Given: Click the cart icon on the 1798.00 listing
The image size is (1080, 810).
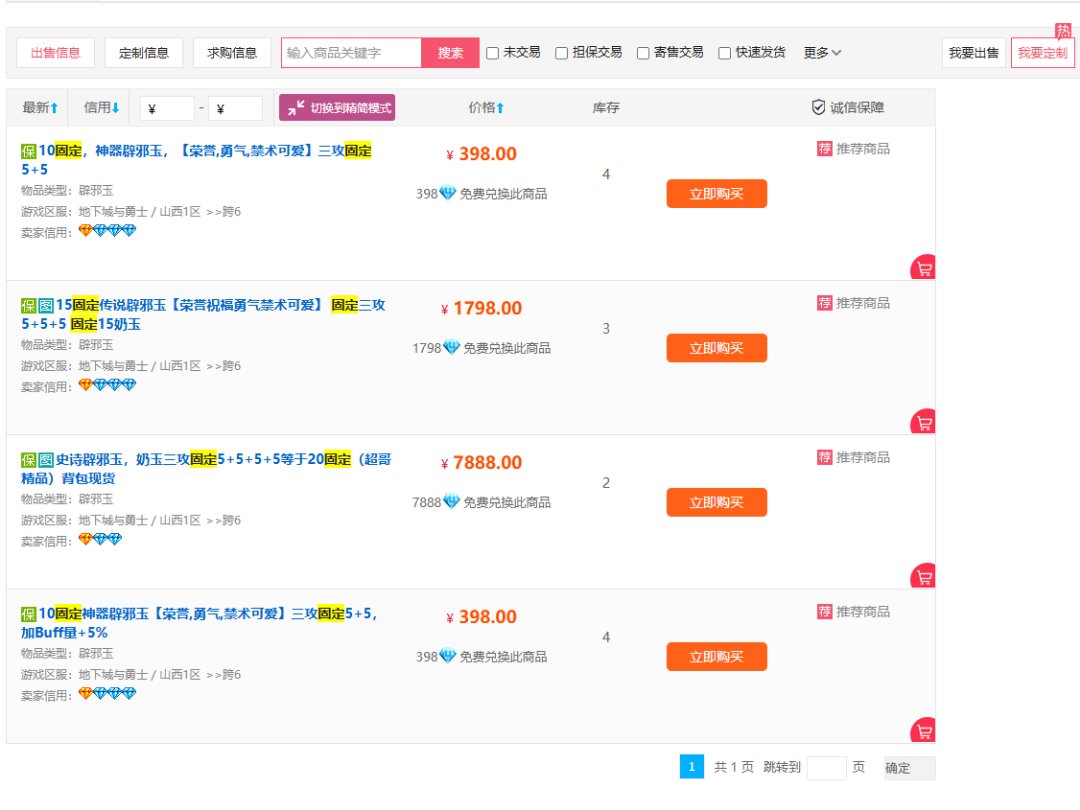Looking at the screenshot, I should pos(924,422).
